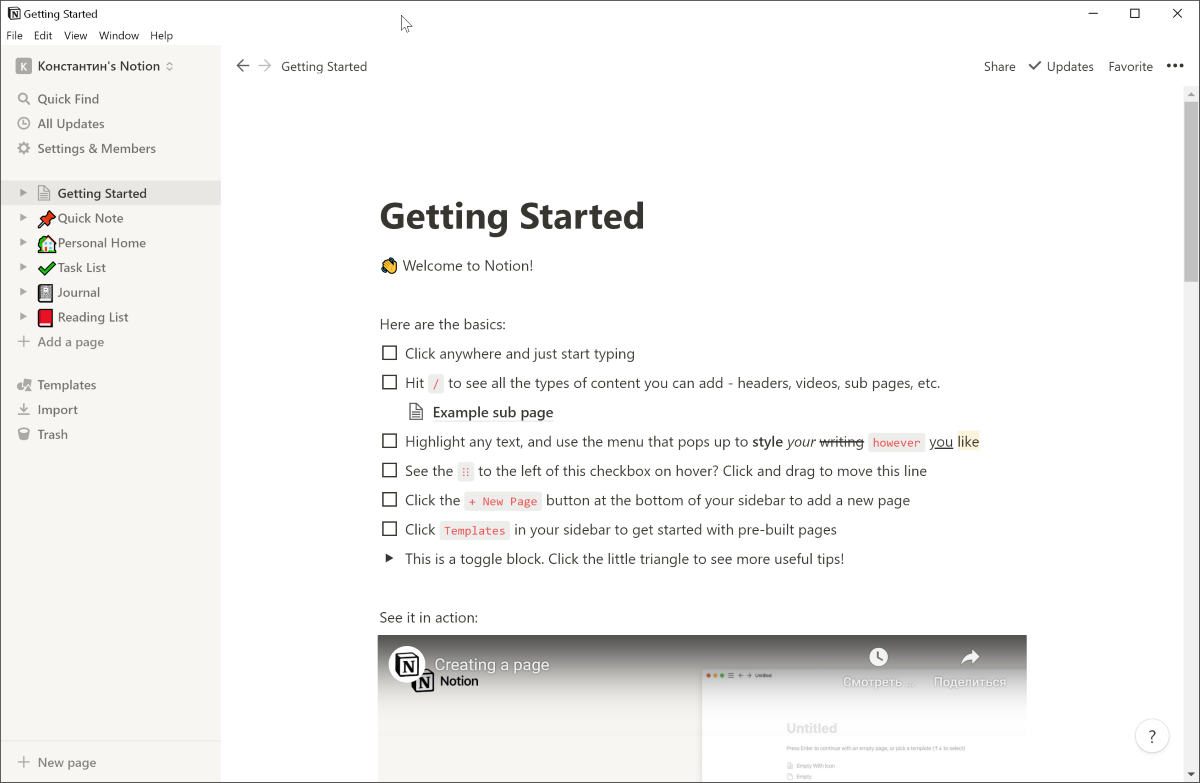Click the checkmark icon beside Updates
Screen dimensions: 1200x783
[1035, 66]
